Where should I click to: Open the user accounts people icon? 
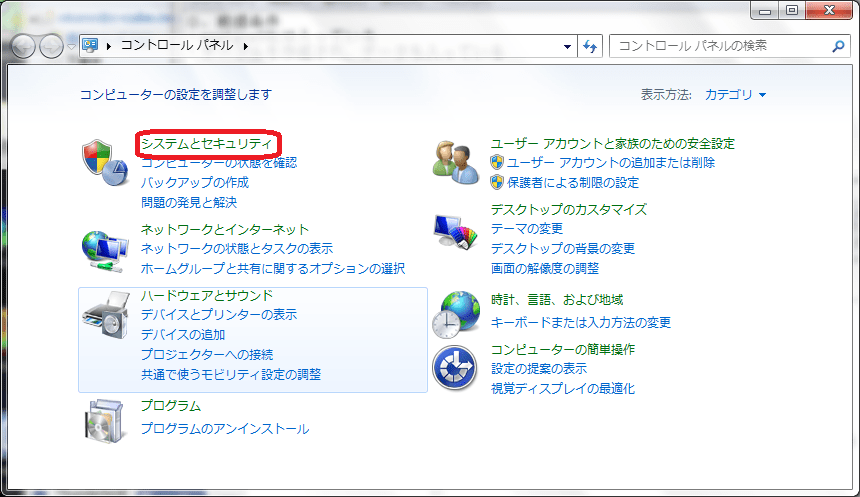tap(455, 162)
